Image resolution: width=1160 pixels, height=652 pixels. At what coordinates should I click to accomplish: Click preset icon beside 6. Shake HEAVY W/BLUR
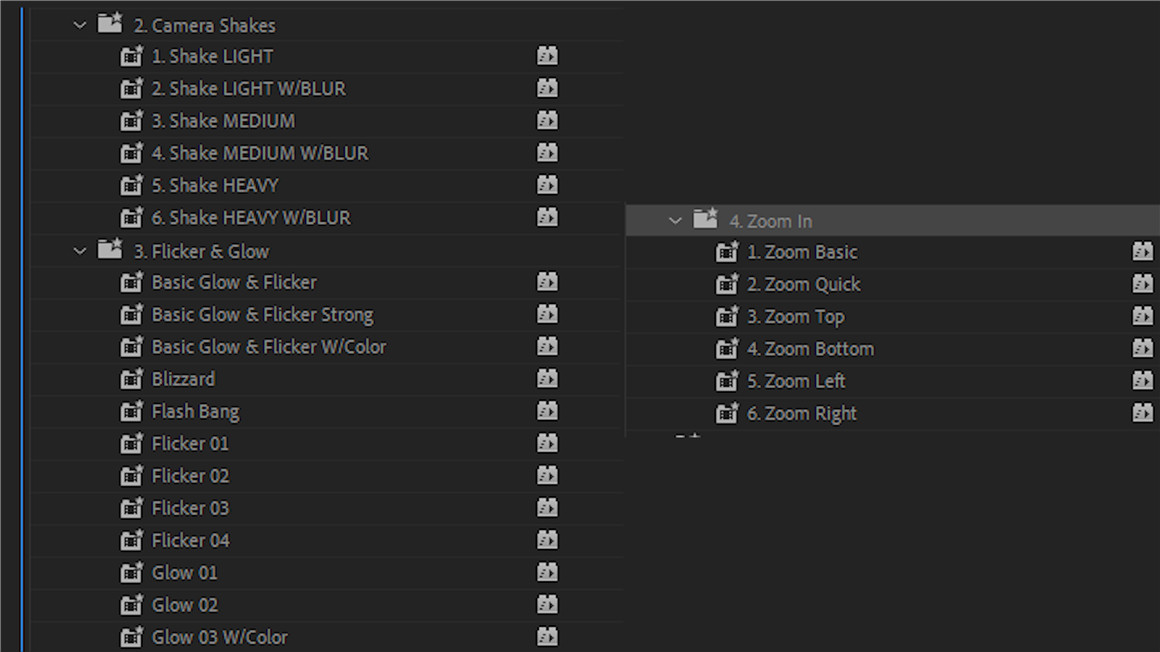click(131, 218)
